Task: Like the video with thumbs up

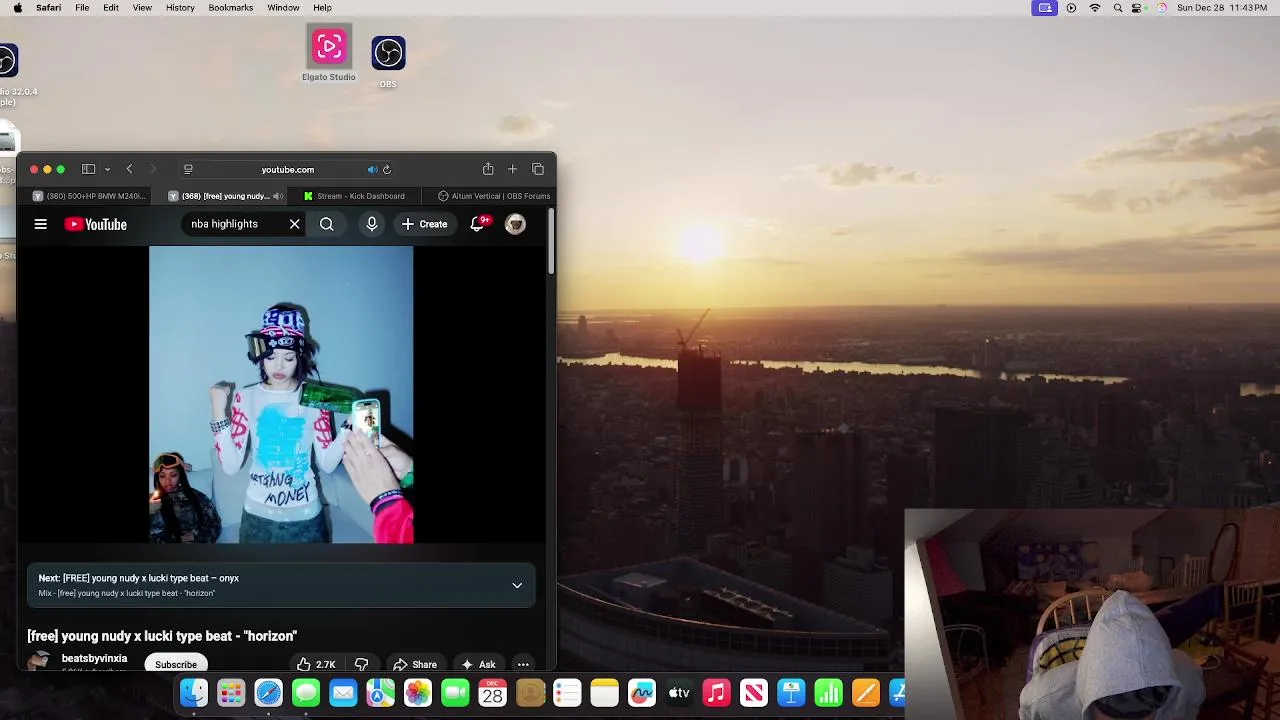Action: tap(316, 664)
